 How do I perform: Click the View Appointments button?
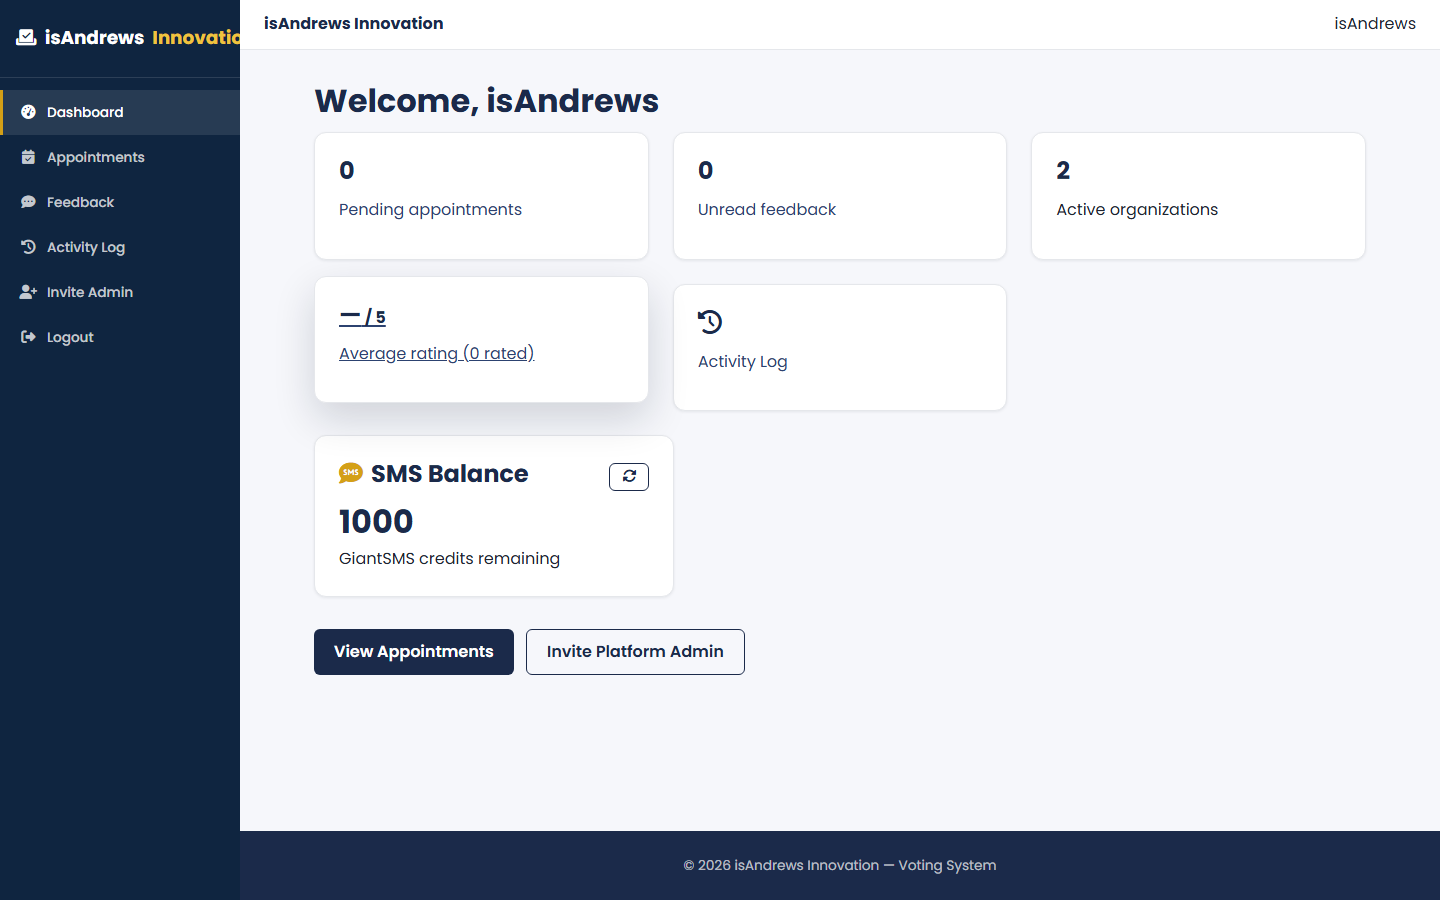click(x=414, y=652)
